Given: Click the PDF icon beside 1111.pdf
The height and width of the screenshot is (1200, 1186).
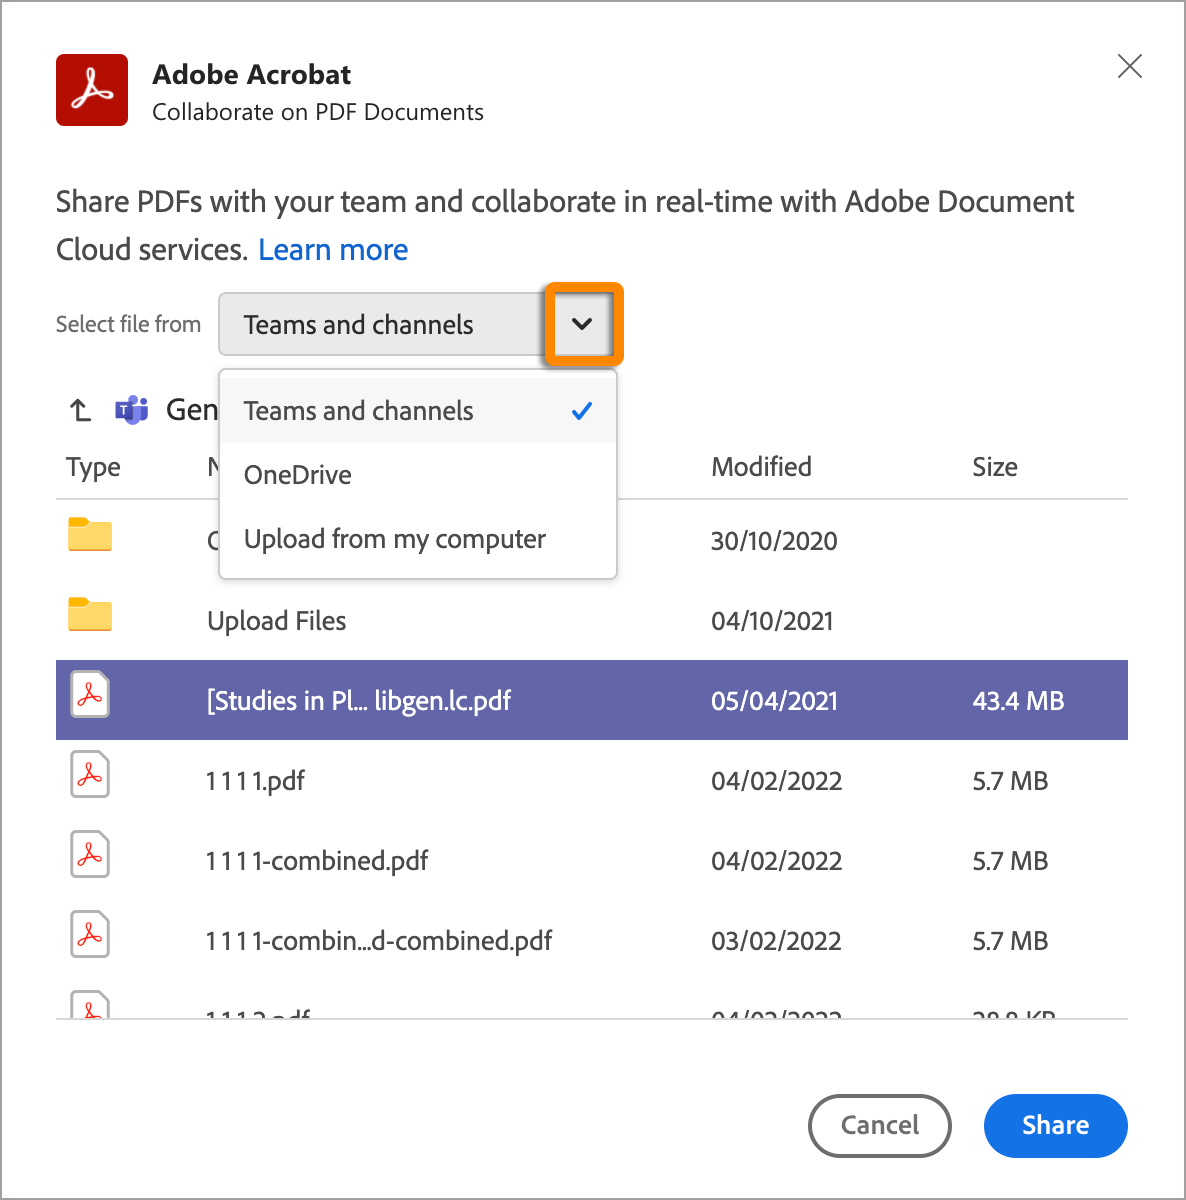Looking at the screenshot, I should pos(89,774).
